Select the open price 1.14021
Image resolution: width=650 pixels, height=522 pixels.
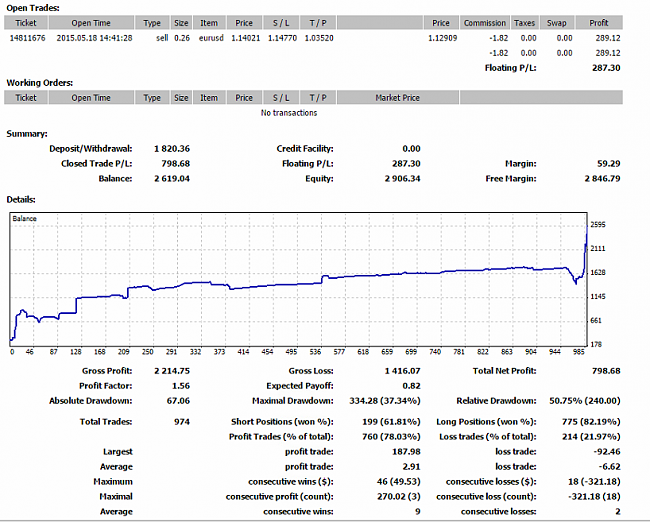[245, 38]
